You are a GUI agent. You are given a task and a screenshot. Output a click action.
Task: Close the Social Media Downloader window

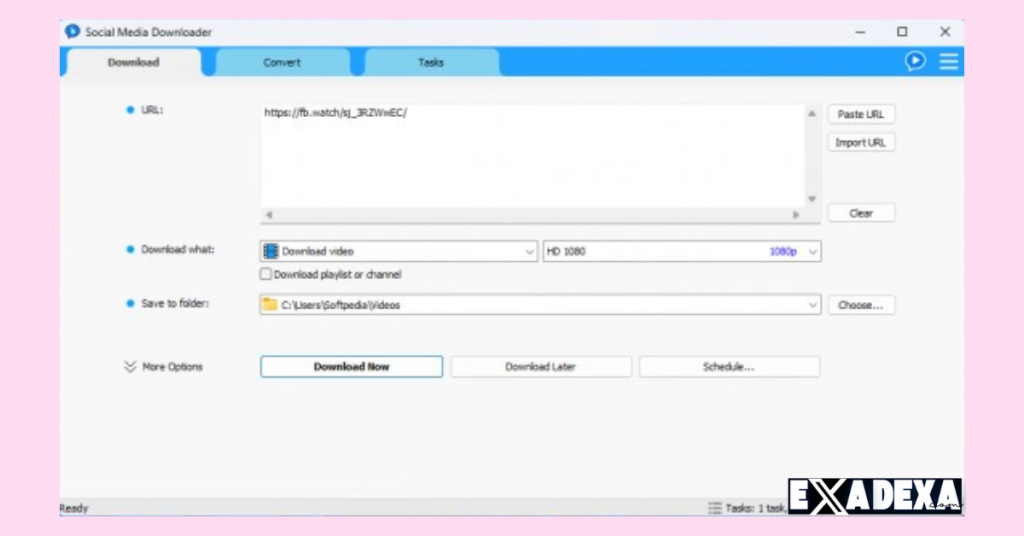click(x=945, y=32)
